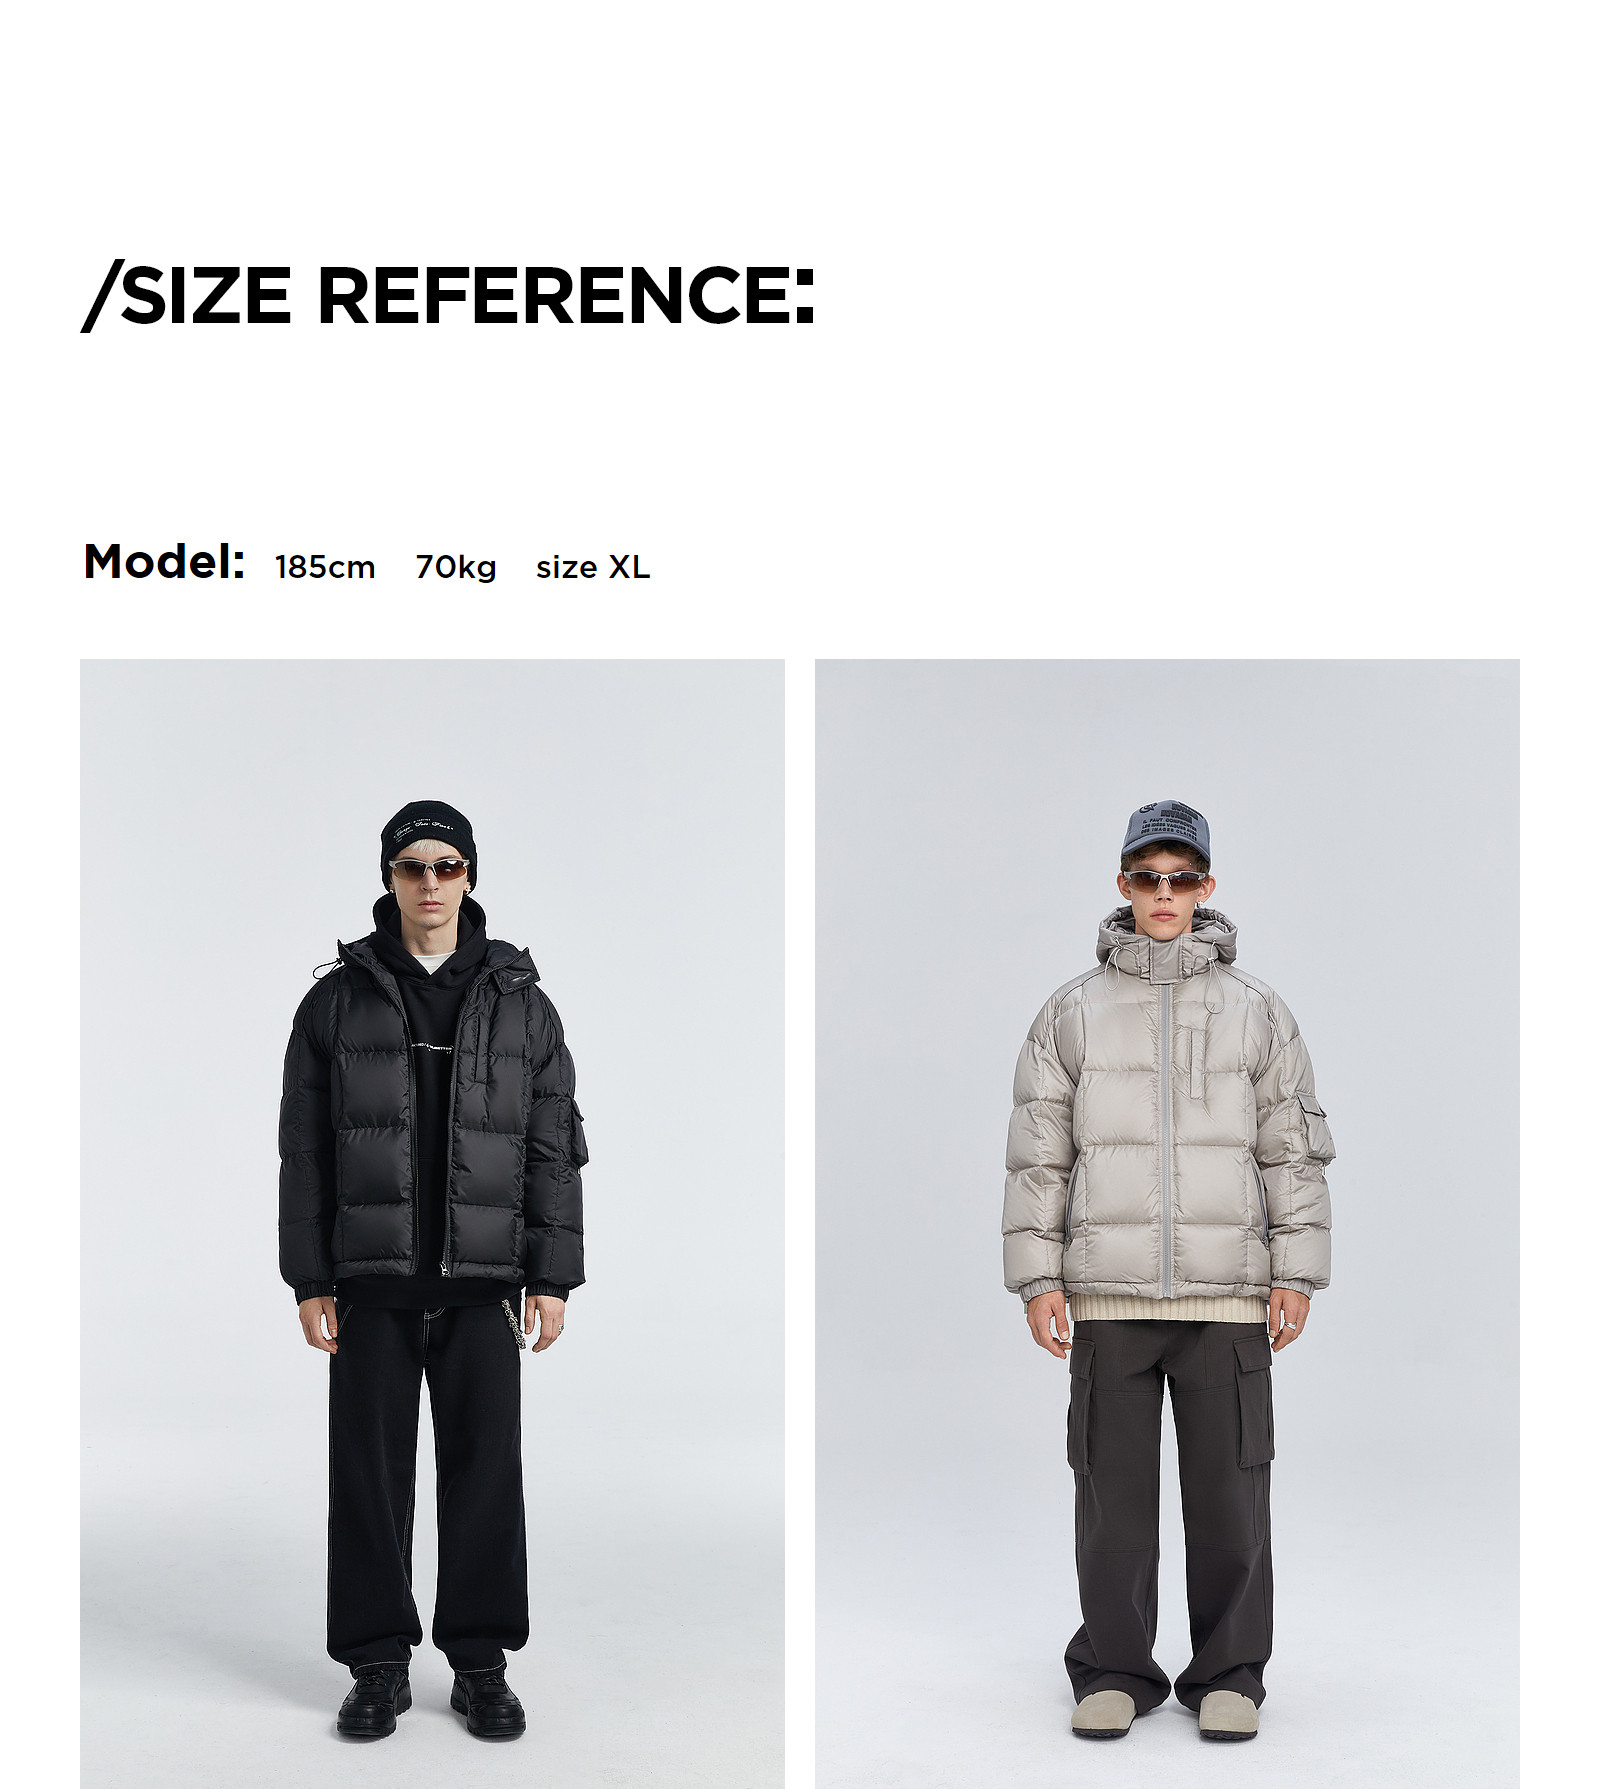
Task: Click the sunglasses on the right model
Action: coord(1165,881)
